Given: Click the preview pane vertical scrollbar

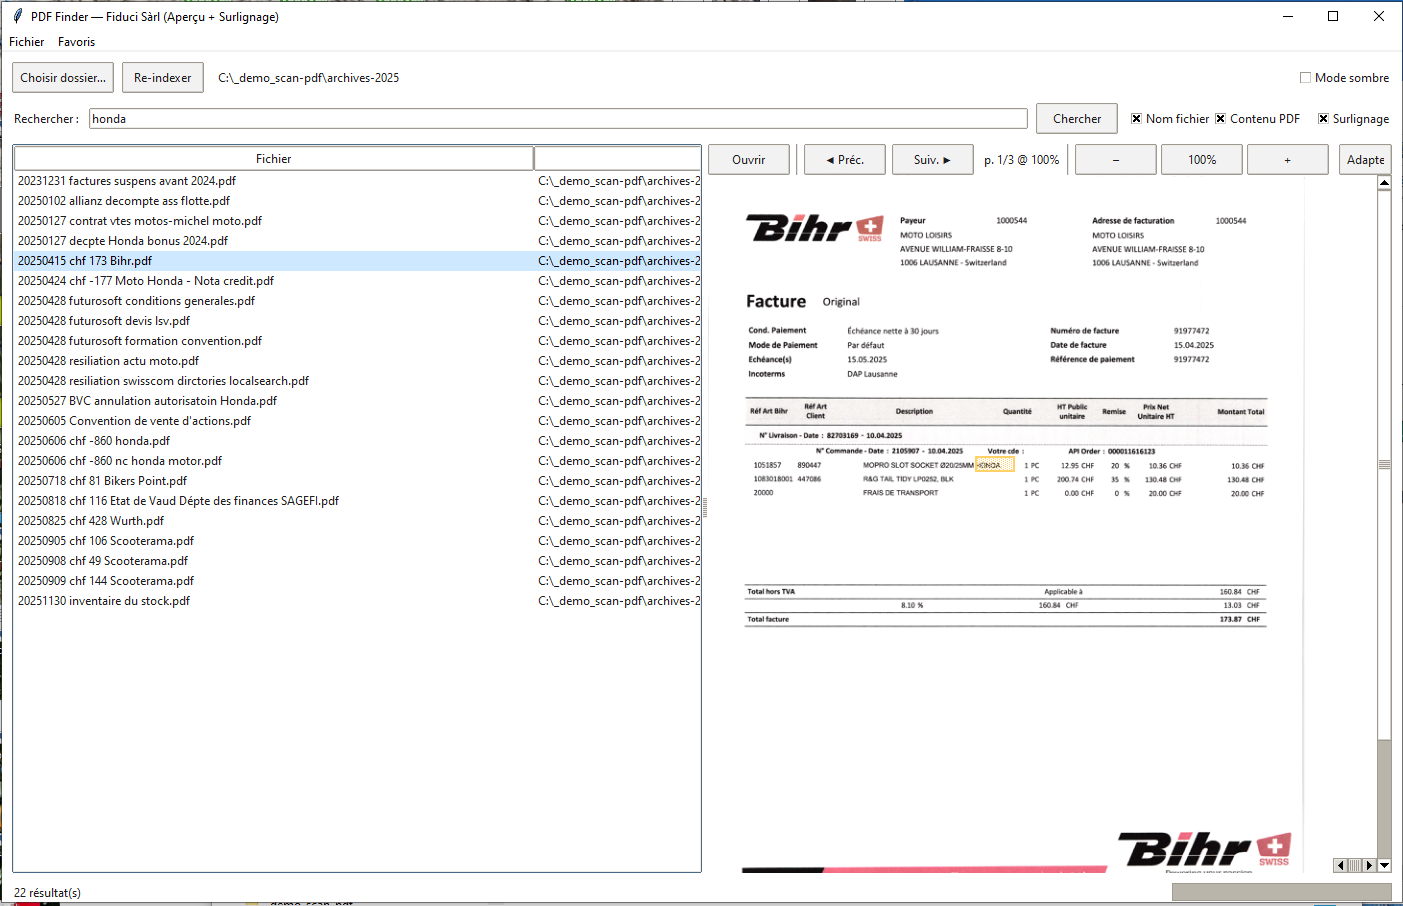Looking at the screenshot, I should tap(1383, 465).
